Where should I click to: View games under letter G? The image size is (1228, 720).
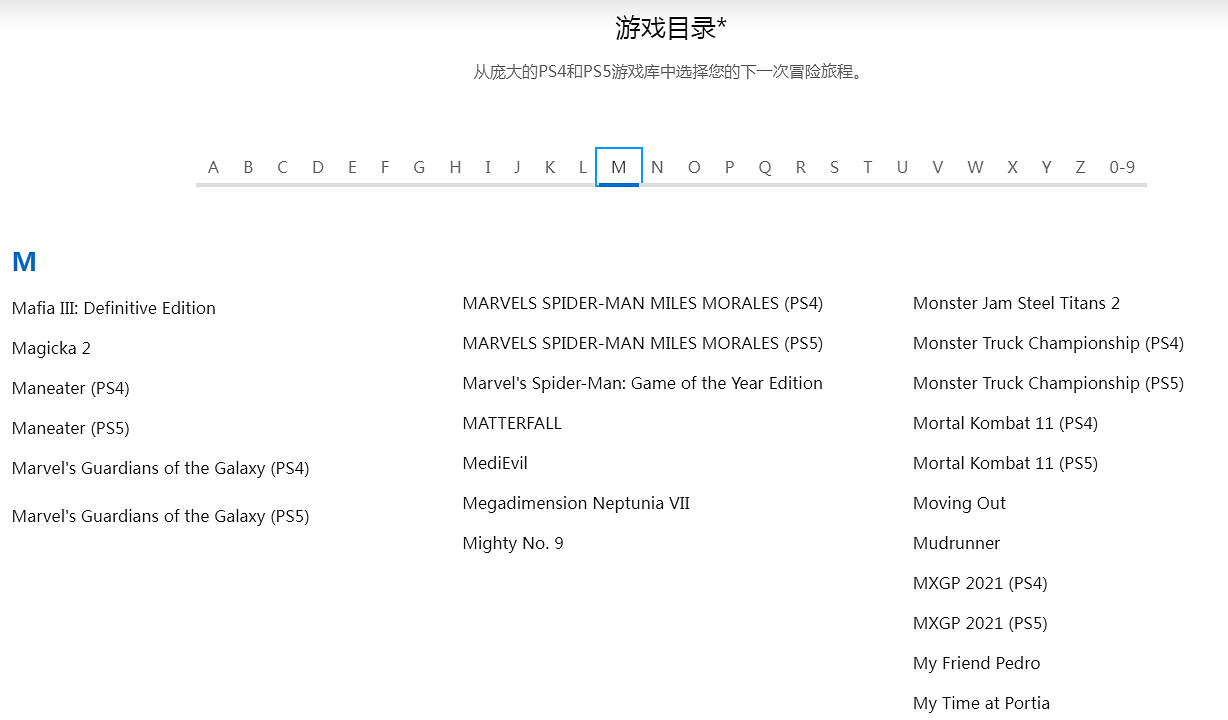419,167
